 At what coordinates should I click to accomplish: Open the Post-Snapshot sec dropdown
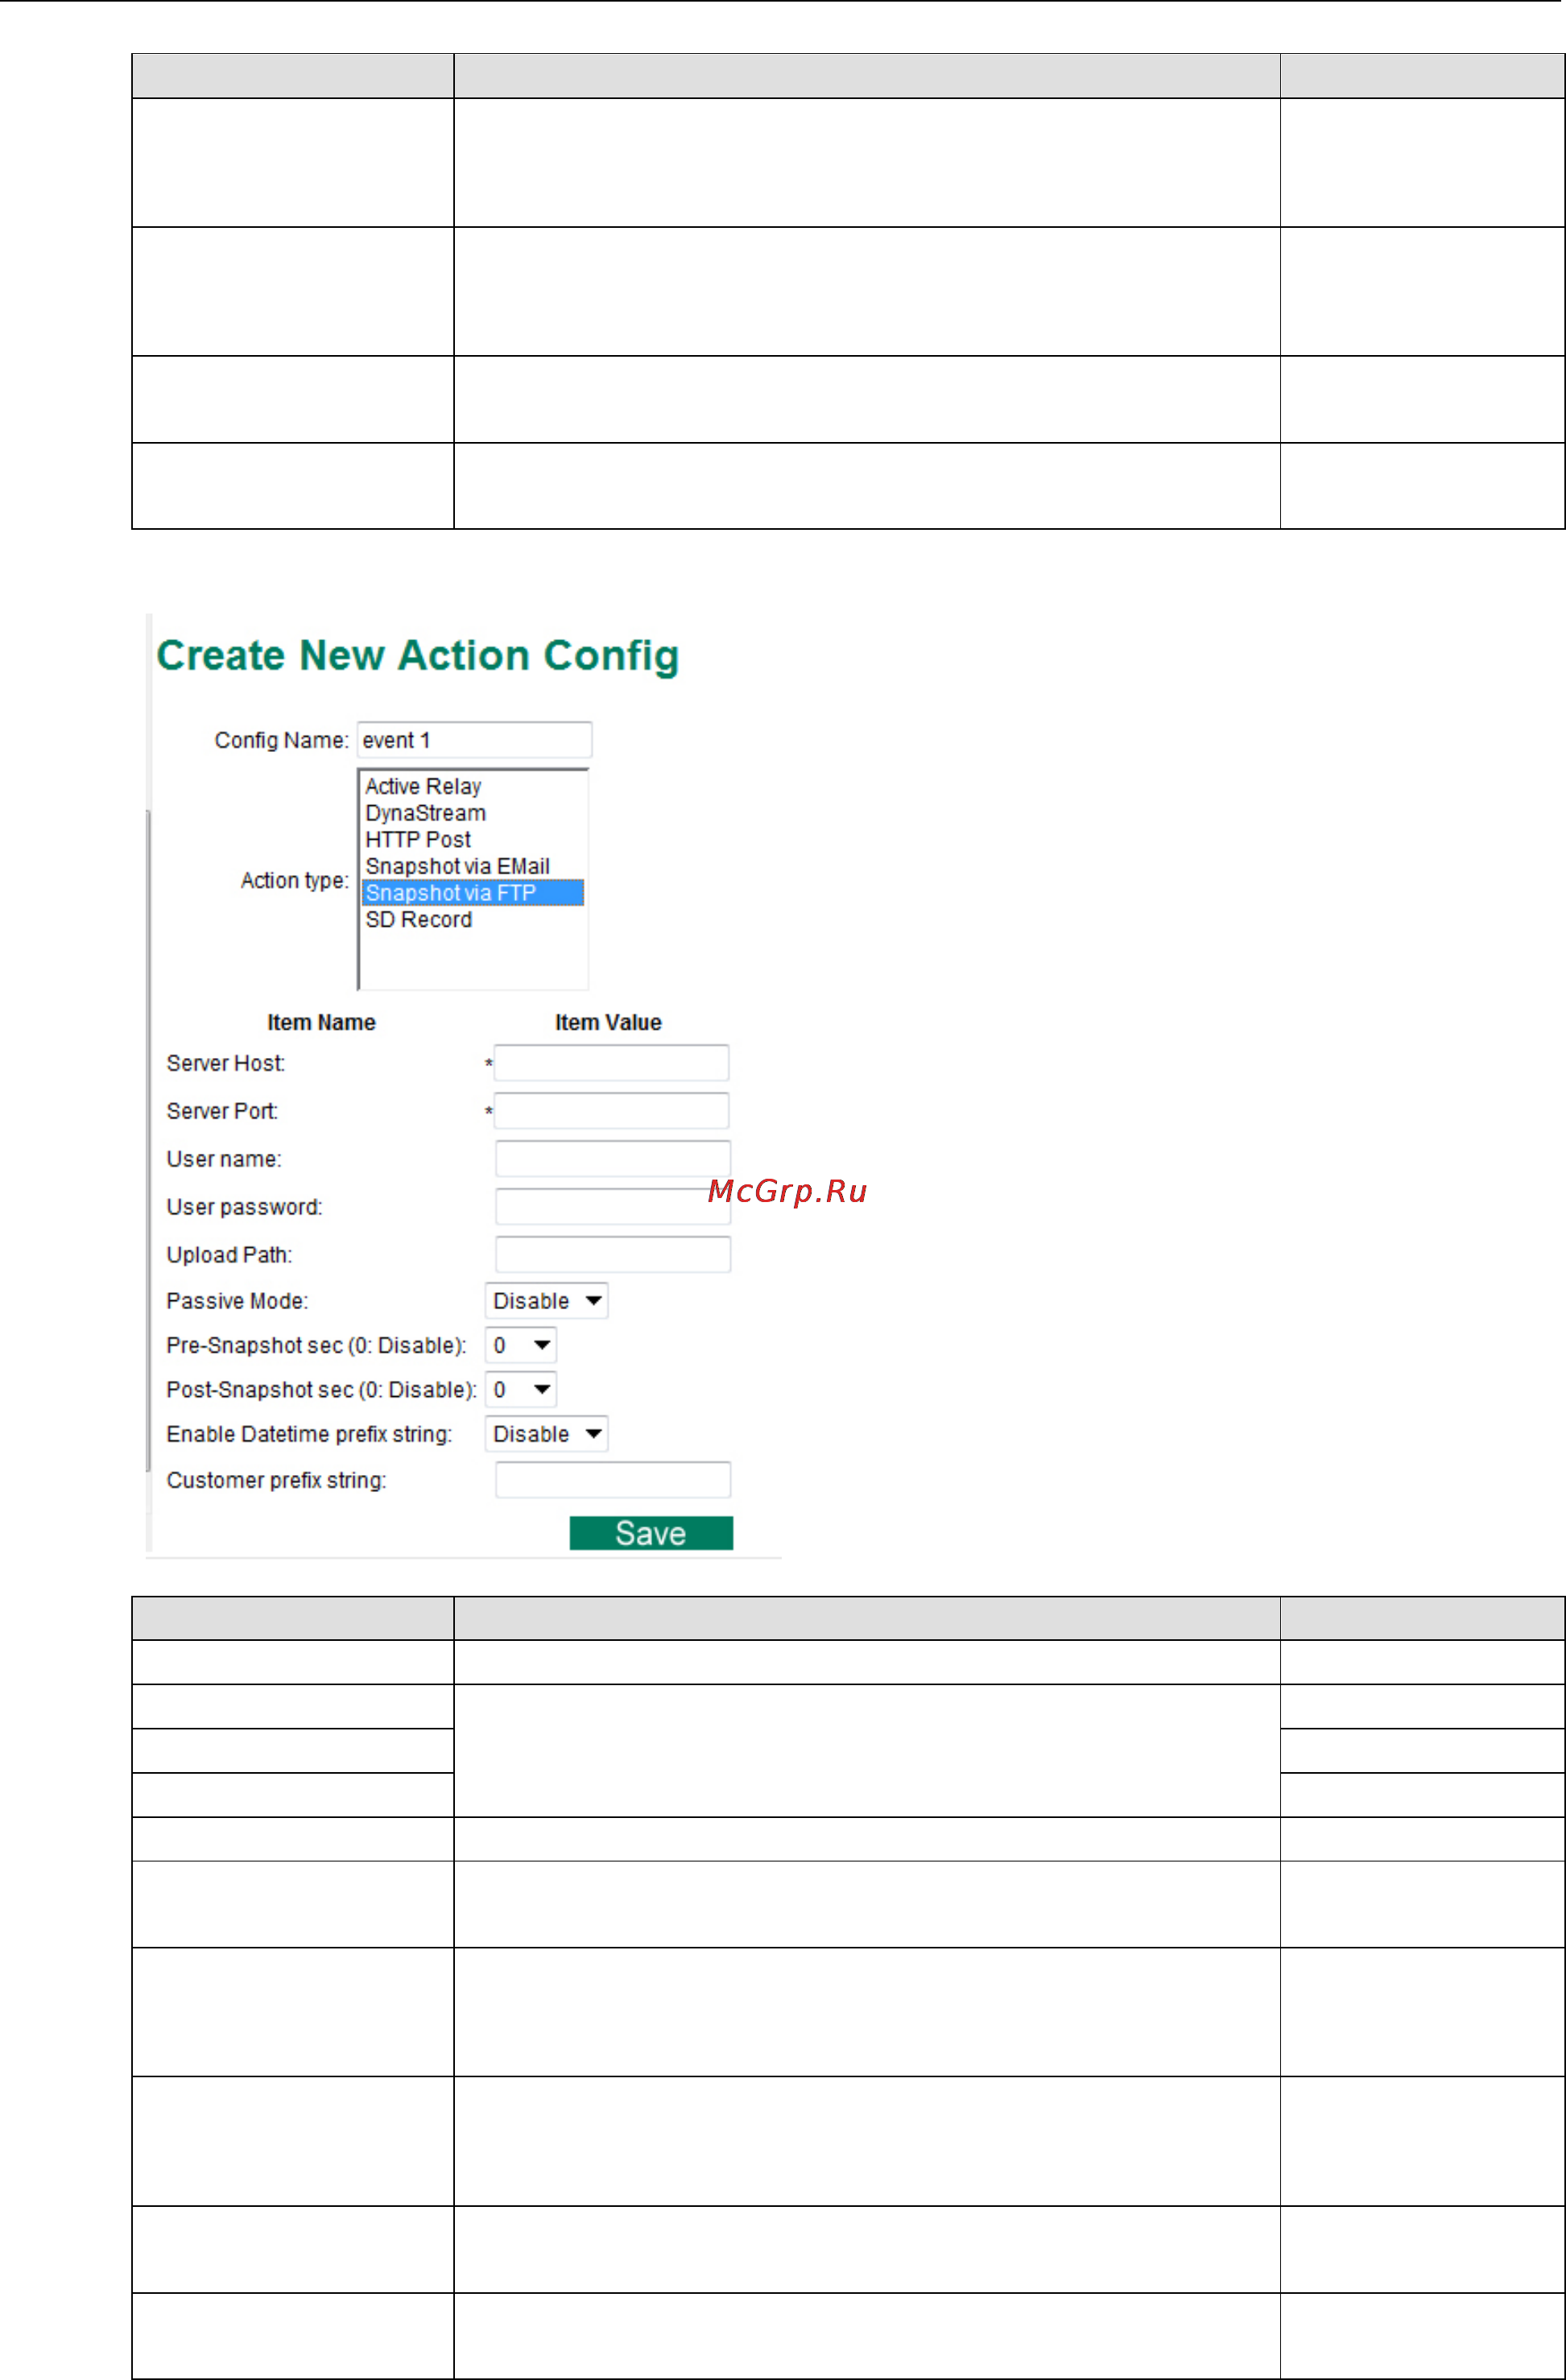(x=520, y=1389)
